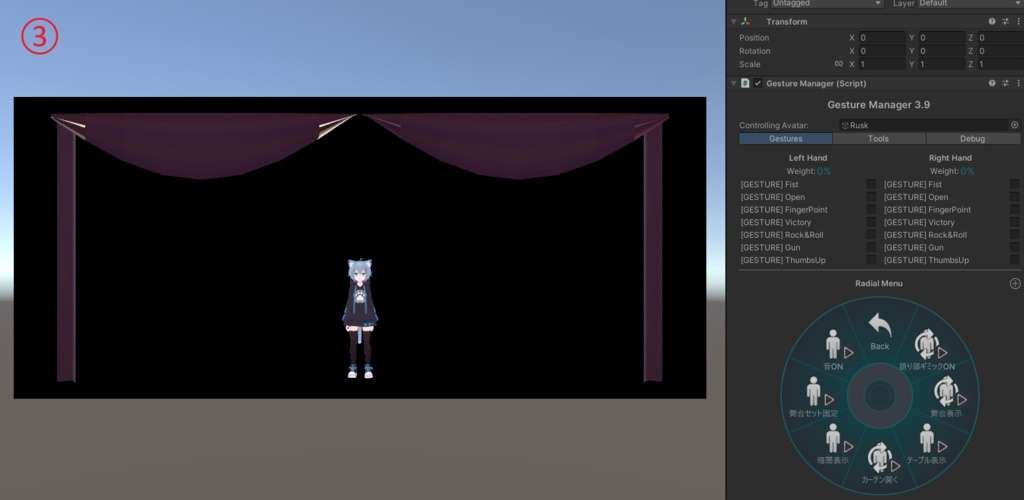Switch to the Gestures tab
Screen dimensions: 1024x500
click(x=786, y=138)
